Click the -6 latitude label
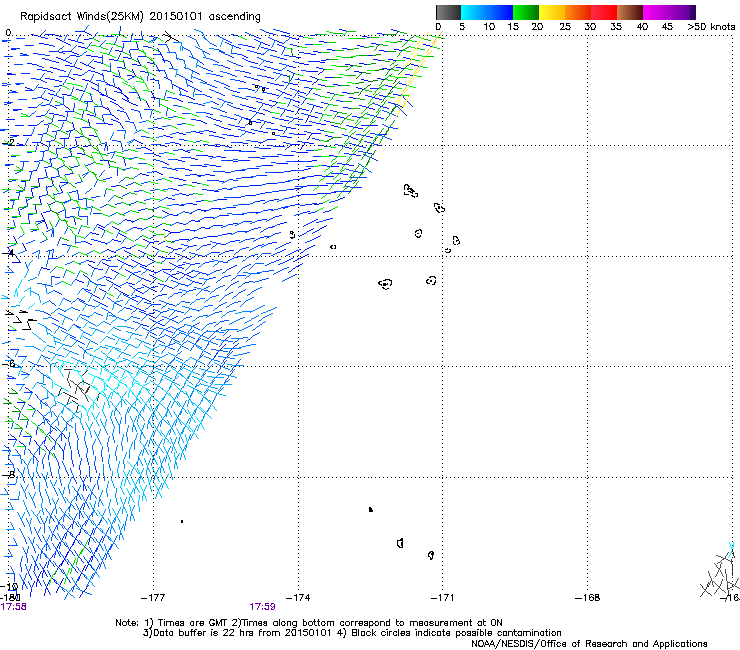Screen dimensions: 740x650 coord(8,364)
